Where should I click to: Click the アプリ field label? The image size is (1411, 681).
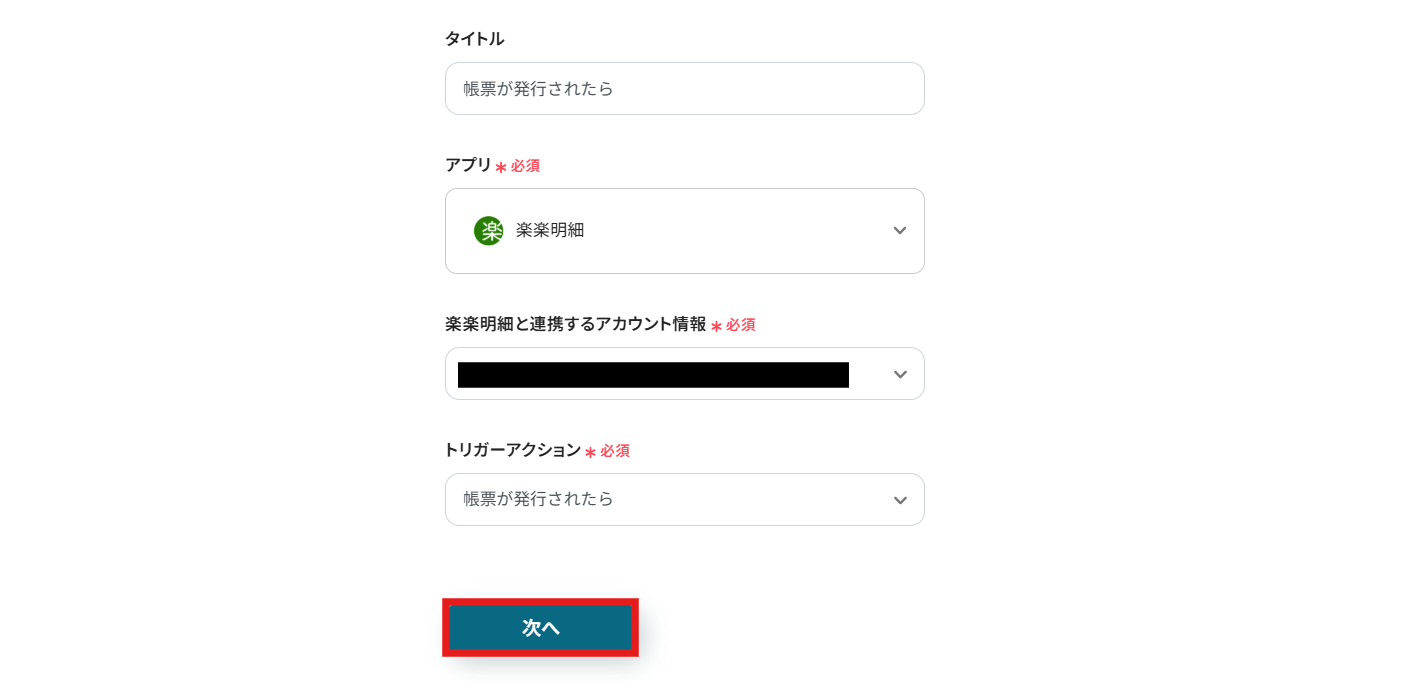tap(468, 165)
